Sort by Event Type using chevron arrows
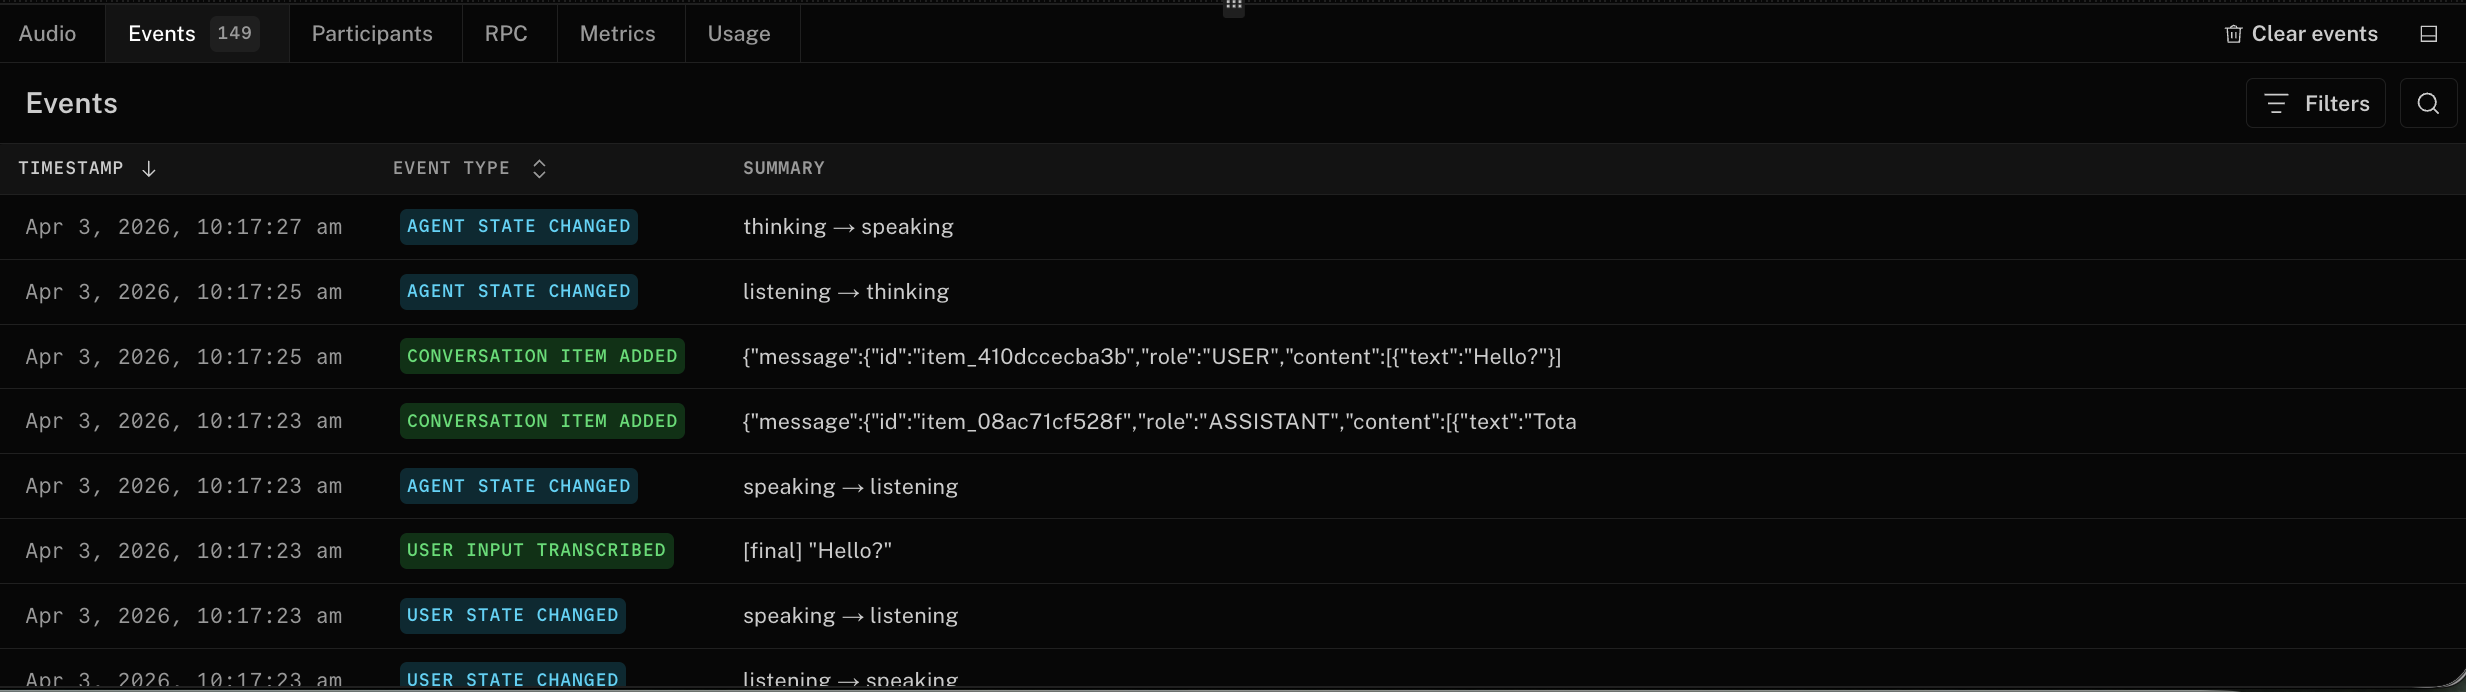 pyautogui.click(x=539, y=169)
